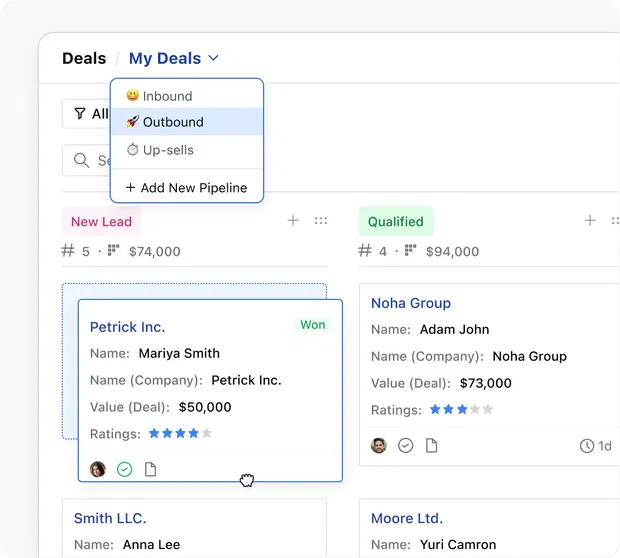
Task: Click the $74,000 total value
Action: tap(155, 252)
